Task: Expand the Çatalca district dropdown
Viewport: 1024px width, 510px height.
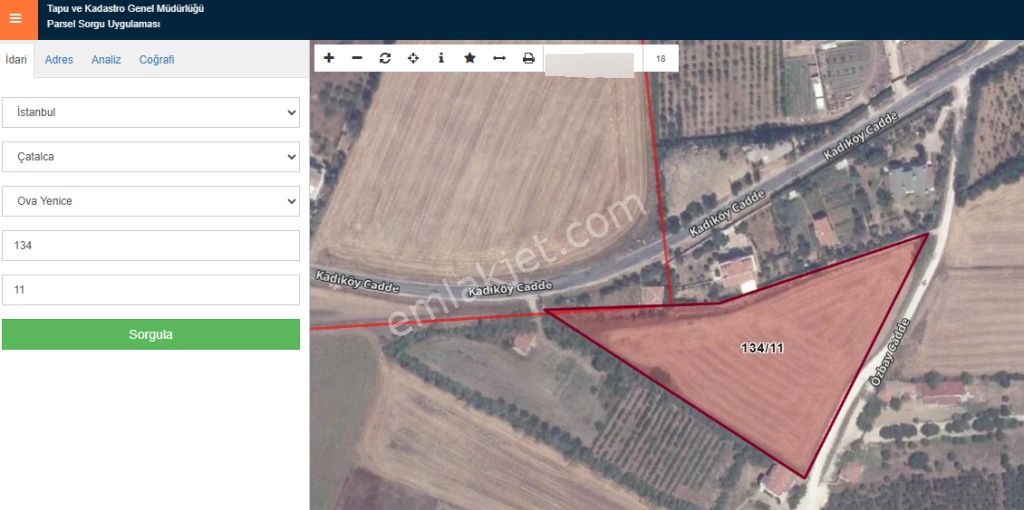Action: click(x=151, y=157)
